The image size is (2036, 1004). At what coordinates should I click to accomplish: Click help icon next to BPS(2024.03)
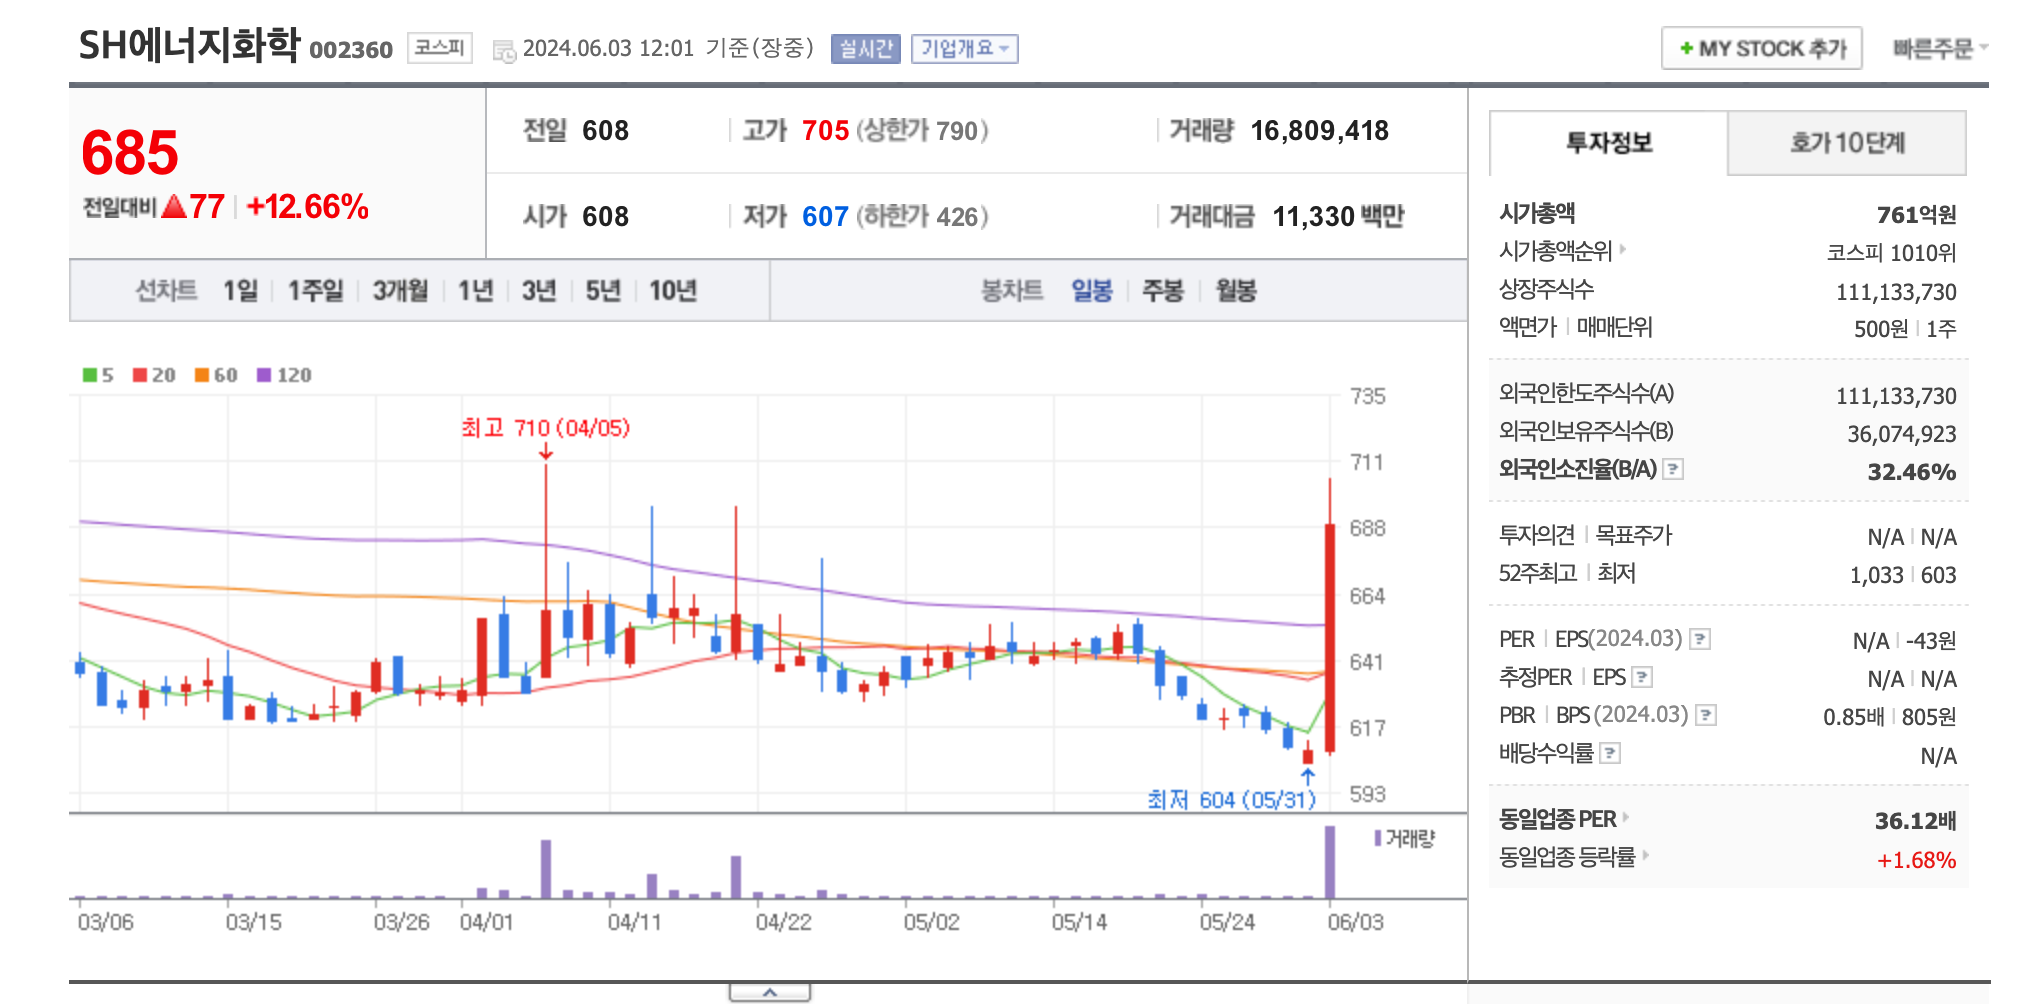(x=1706, y=715)
